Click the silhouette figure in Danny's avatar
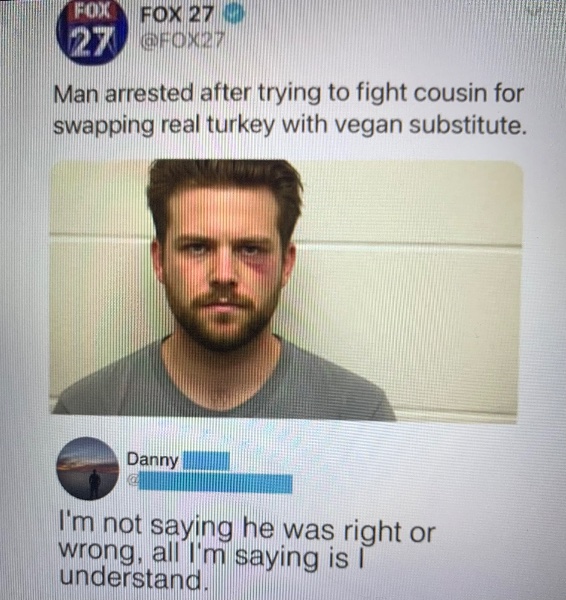The width and height of the screenshot is (566, 600). tap(95, 484)
